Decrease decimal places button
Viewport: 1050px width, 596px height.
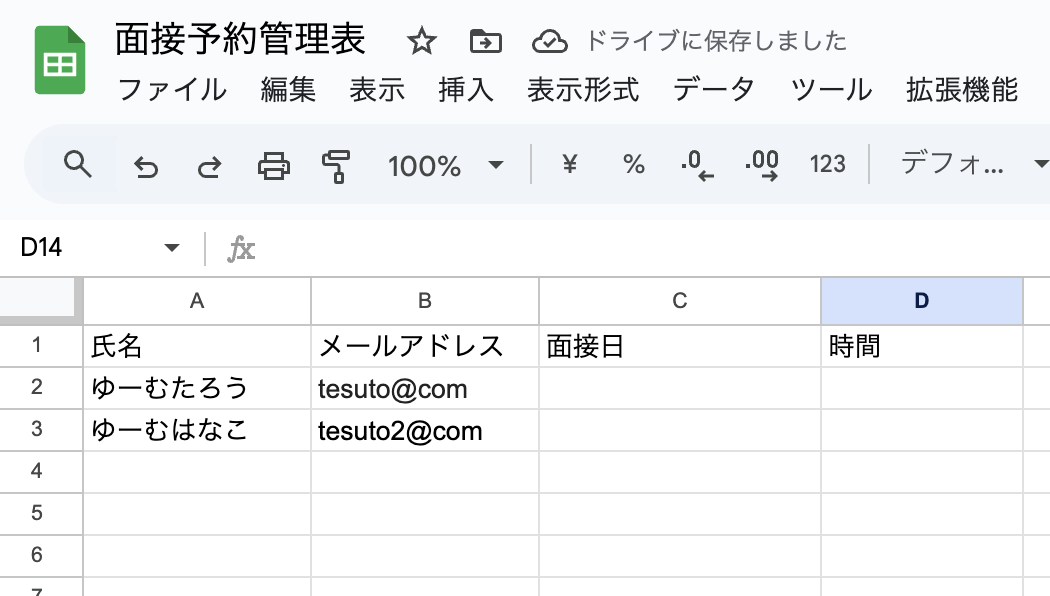pos(697,165)
